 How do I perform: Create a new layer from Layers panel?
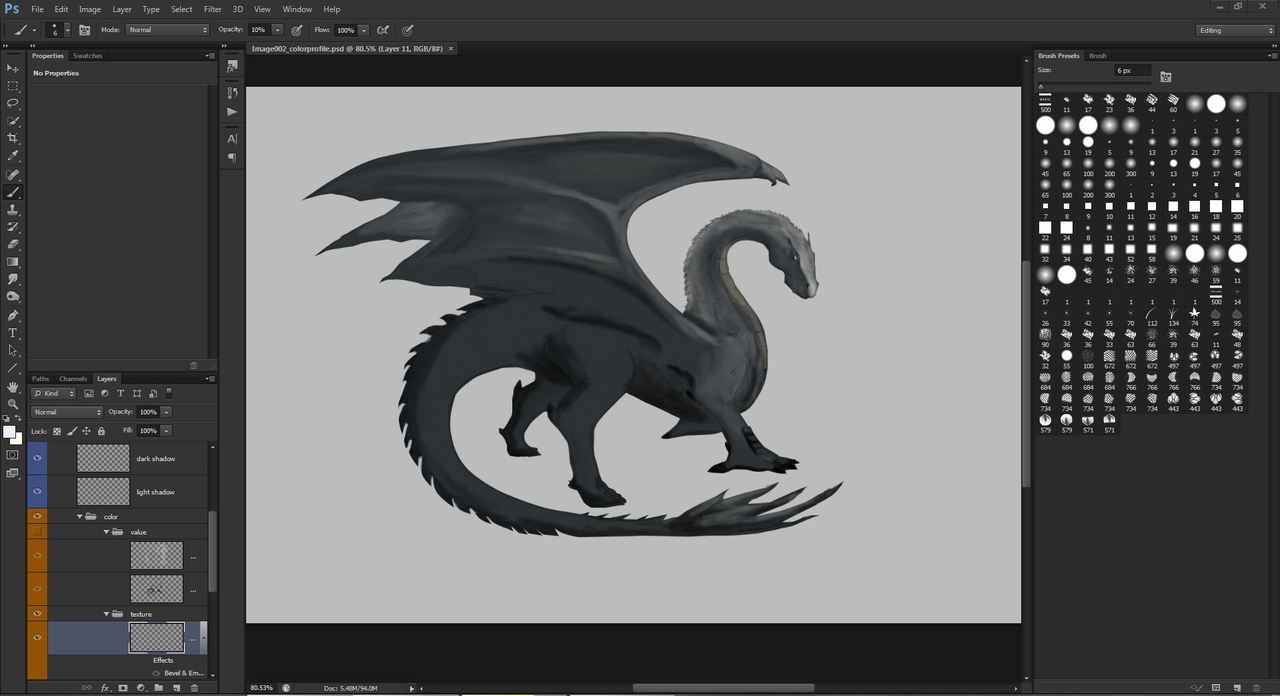176,688
